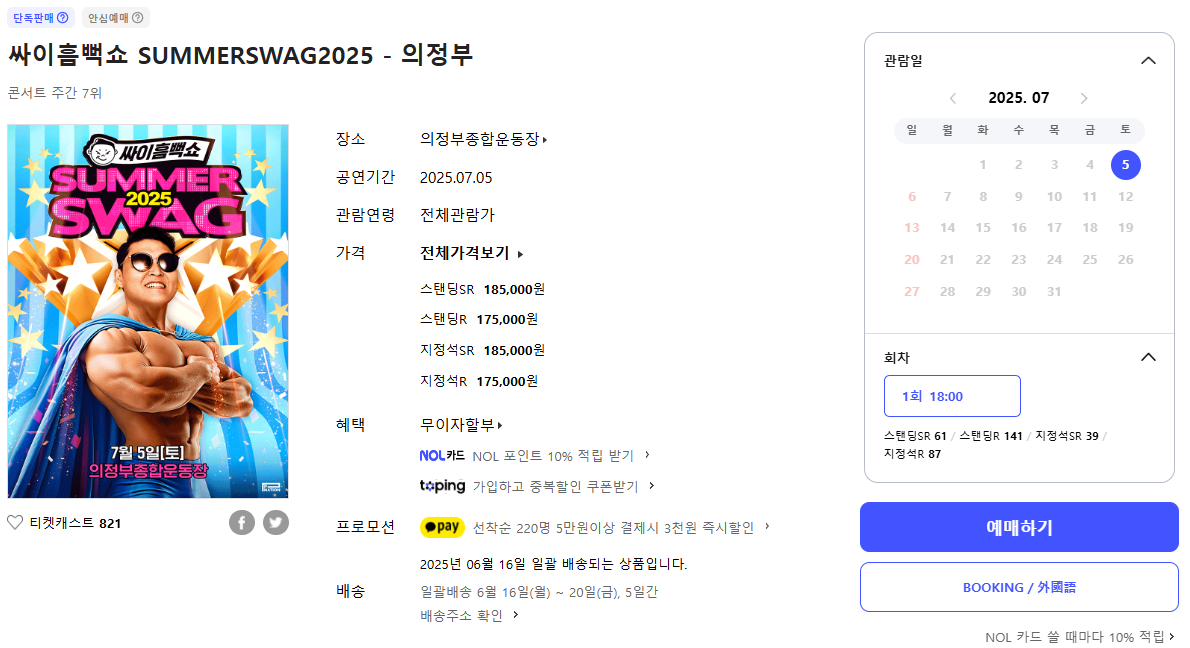Open the BOOKING / 外國語 page
The width and height of the screenshot is (1190, 648).
pos(1019,587)
